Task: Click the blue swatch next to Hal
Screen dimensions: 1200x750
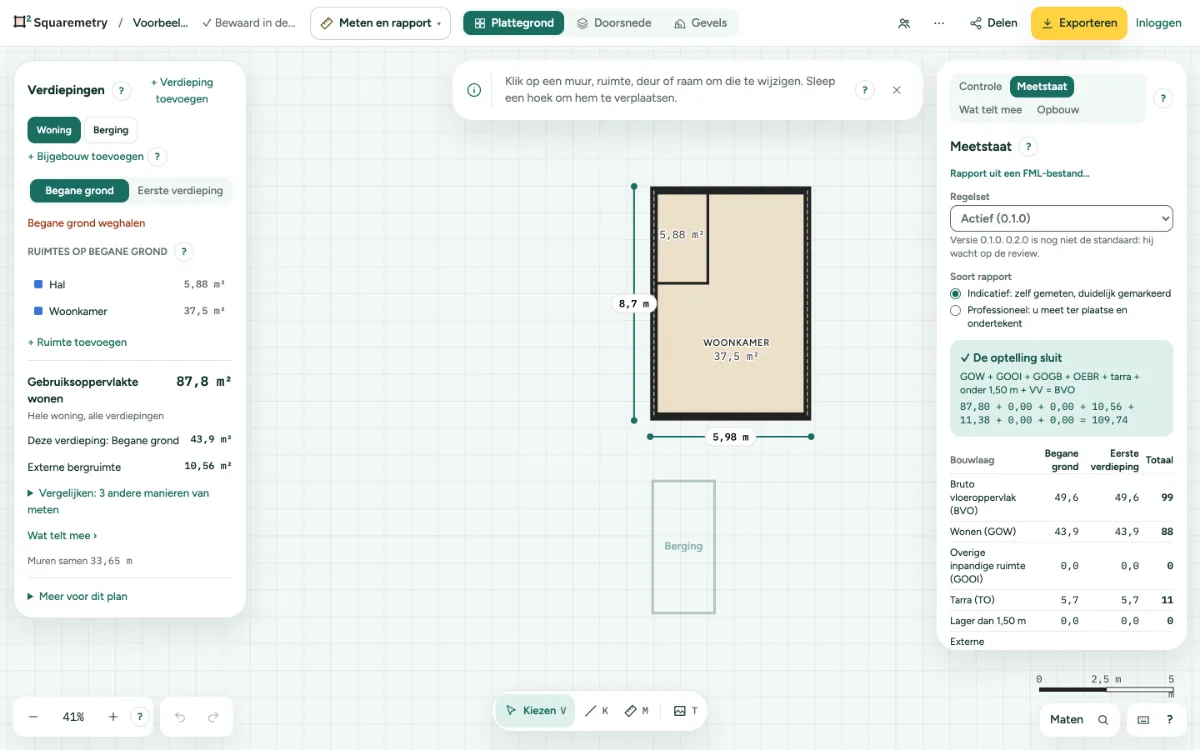Action: 38,285
